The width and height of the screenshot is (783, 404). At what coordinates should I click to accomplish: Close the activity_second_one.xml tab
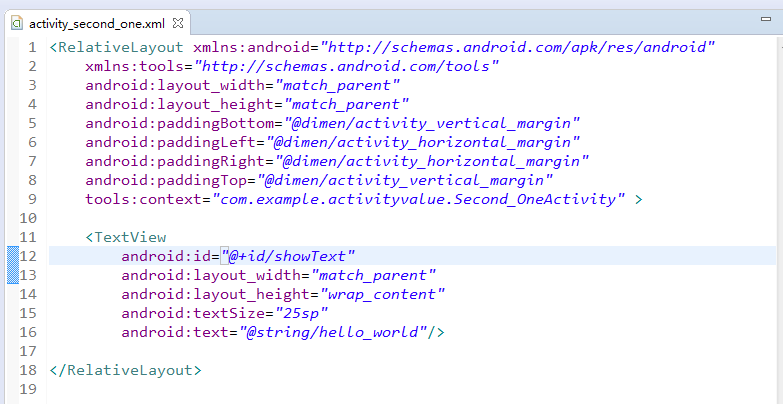(x=178, y=23)
